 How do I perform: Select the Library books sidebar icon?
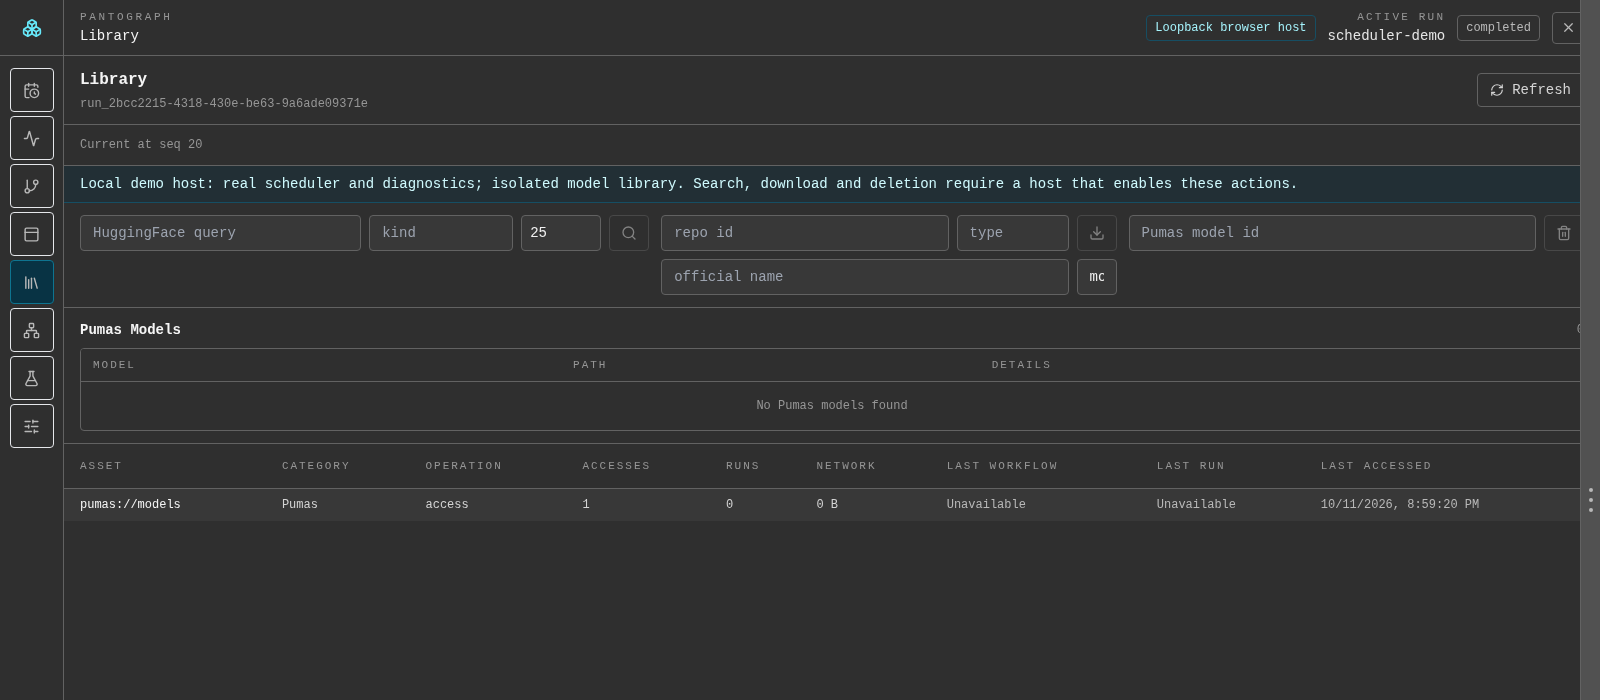(x=32, y=282)
